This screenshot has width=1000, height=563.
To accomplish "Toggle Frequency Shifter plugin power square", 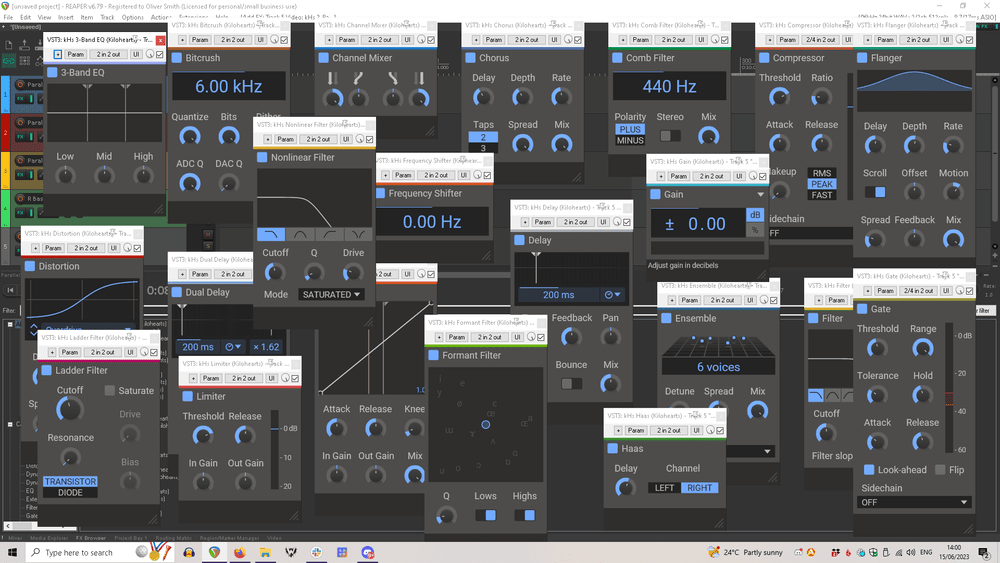I will click(x=381, y=193).
